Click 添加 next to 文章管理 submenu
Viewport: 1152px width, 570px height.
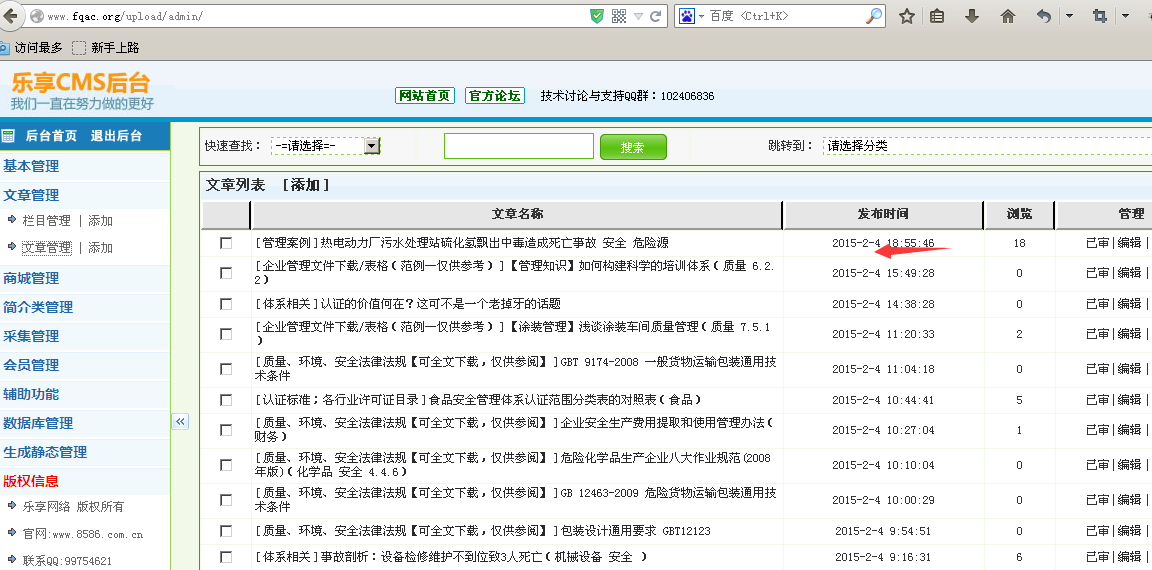point(101,248)
